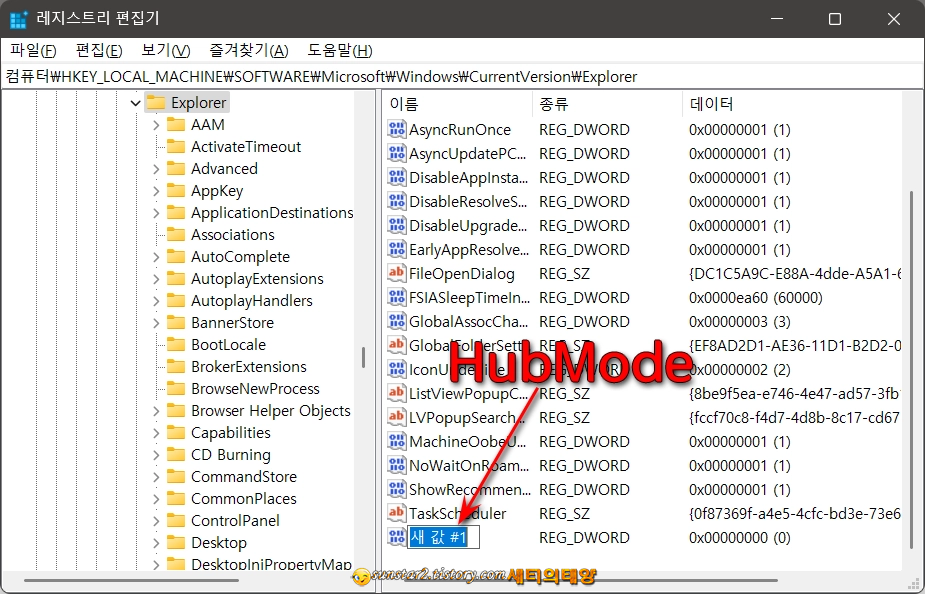The width and height of the screenshot is (925, 594).
Task: Select the BootLocale key
Action: click(x=228, y=344)
